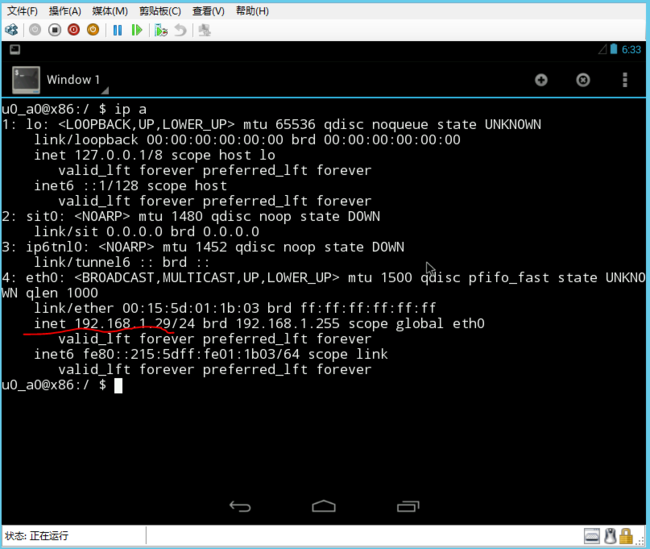Screen dimensions: 650x549
Task: Open the 媒体(M) menu
Action: [x=110, y=11]
